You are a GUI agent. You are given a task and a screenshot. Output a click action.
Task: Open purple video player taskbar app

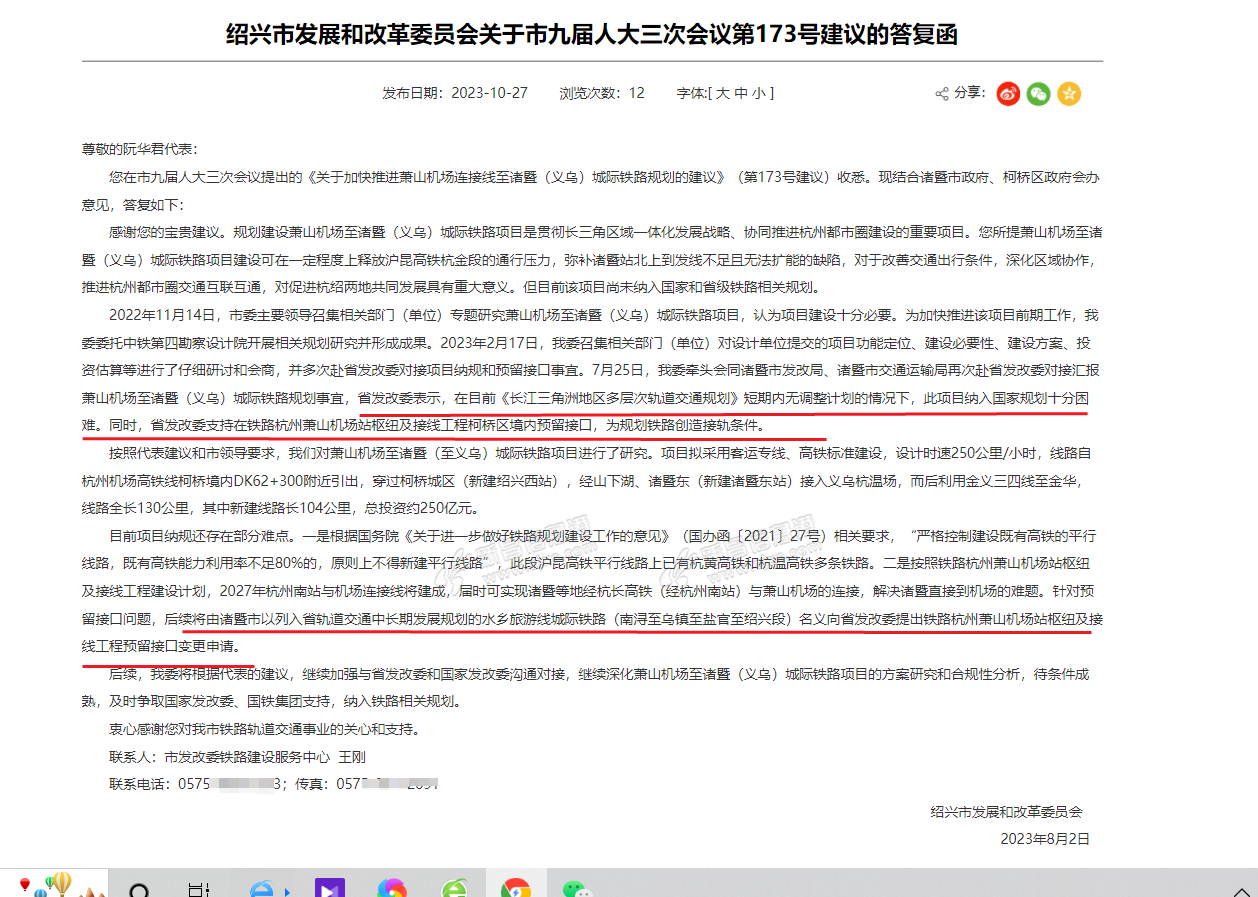(x=329, y=889)
